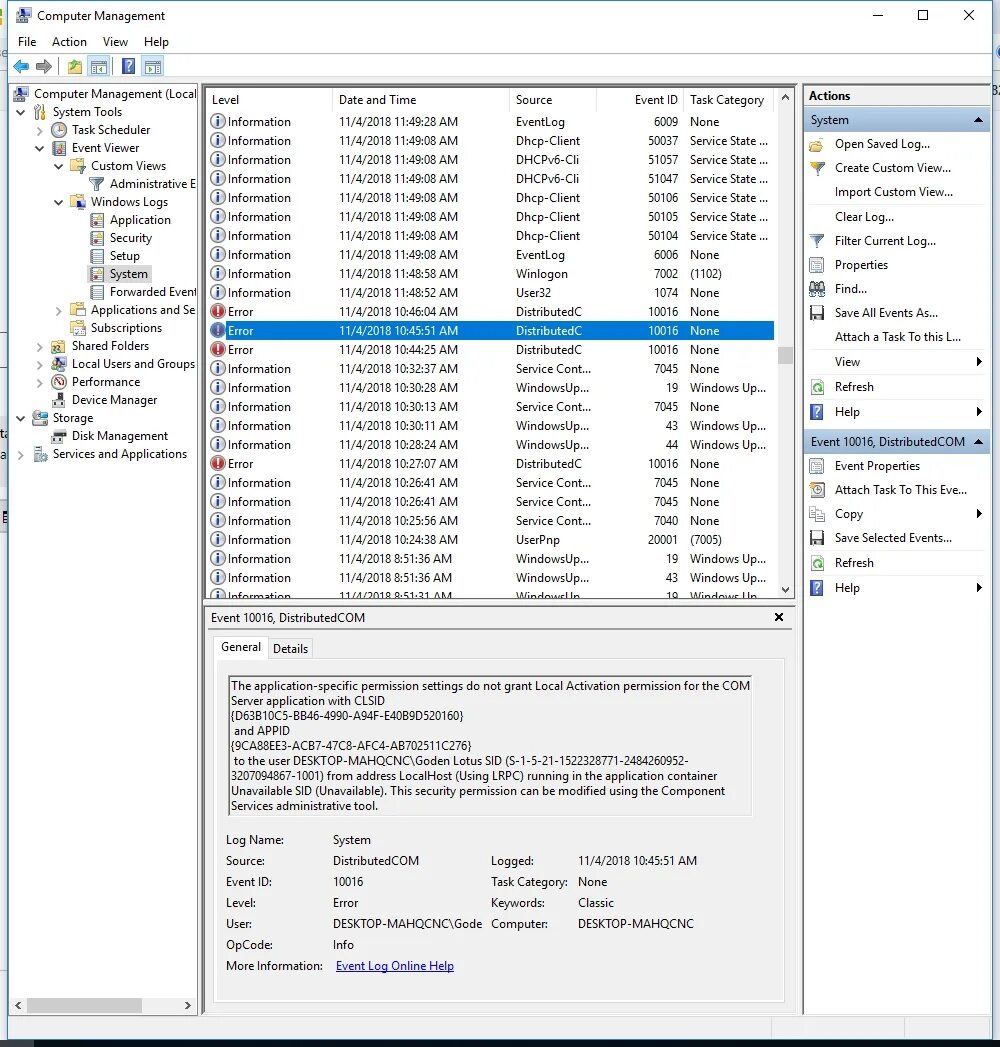1000x1047 pixels.
Task: Select the Subscriptions tree item
Action: [126, 328]
